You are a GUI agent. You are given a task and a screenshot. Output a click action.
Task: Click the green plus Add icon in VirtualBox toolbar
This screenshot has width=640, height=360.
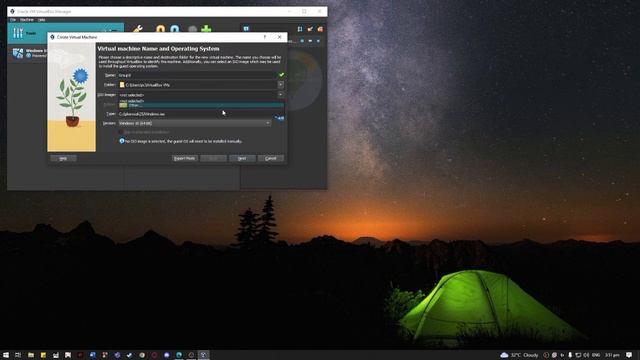point(206,29)
